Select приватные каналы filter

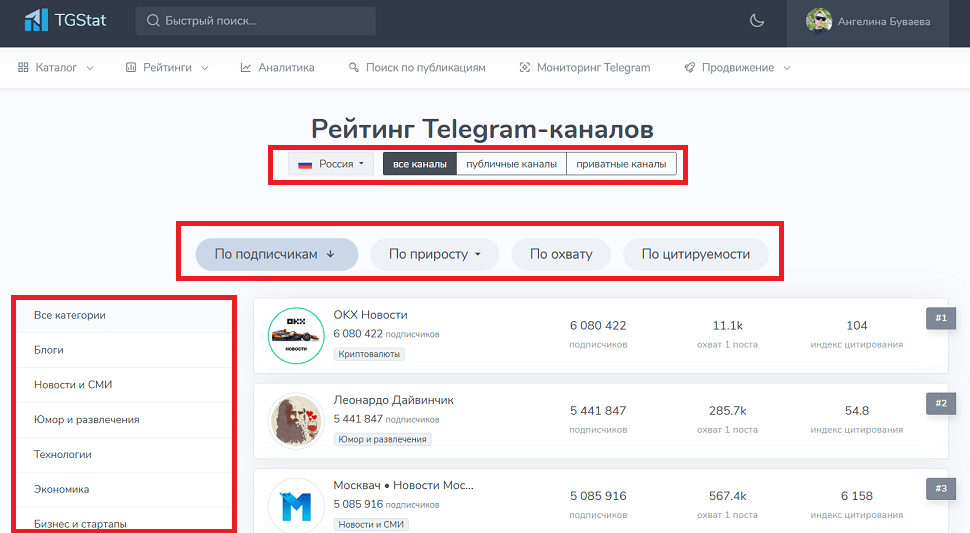(x=621, y=164)
